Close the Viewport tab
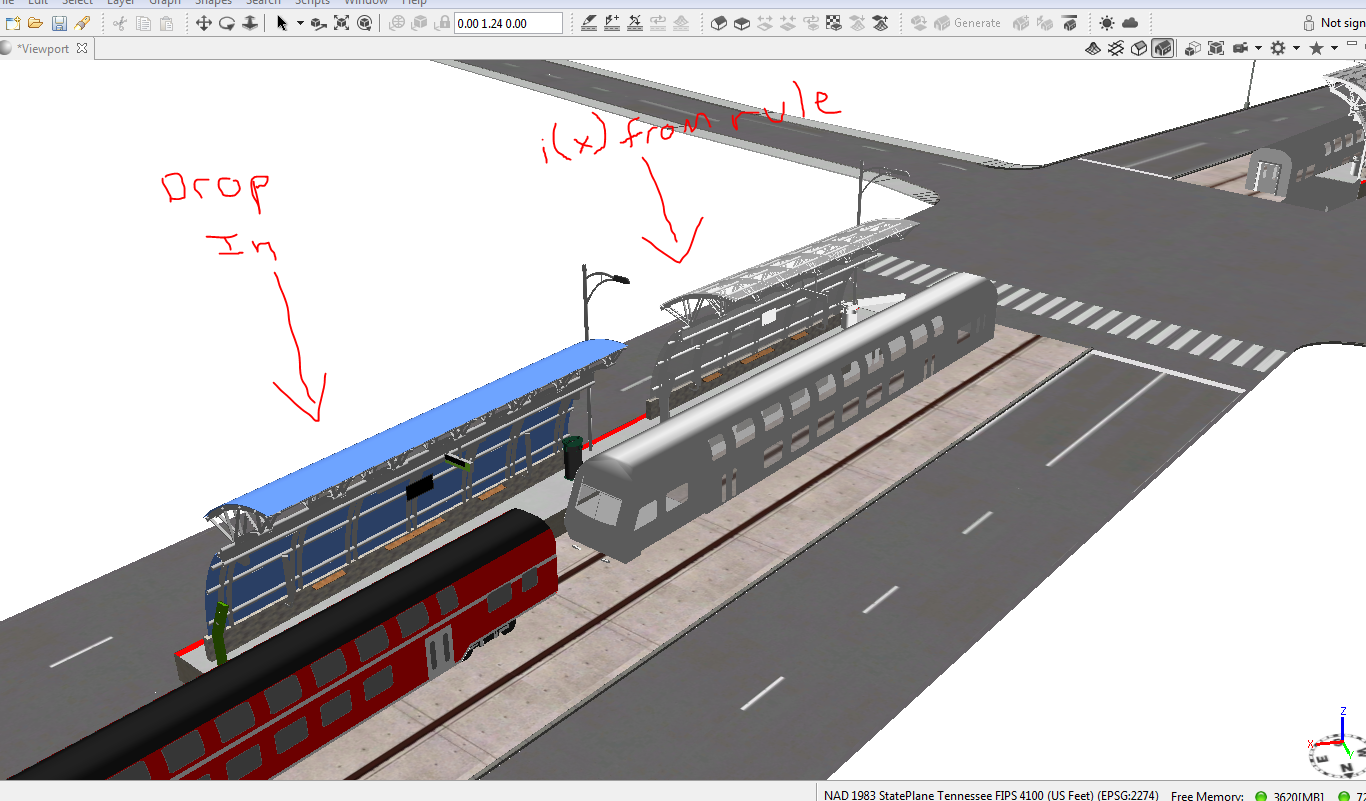This screenshot has height=801, width=1366. click(82, 48)
